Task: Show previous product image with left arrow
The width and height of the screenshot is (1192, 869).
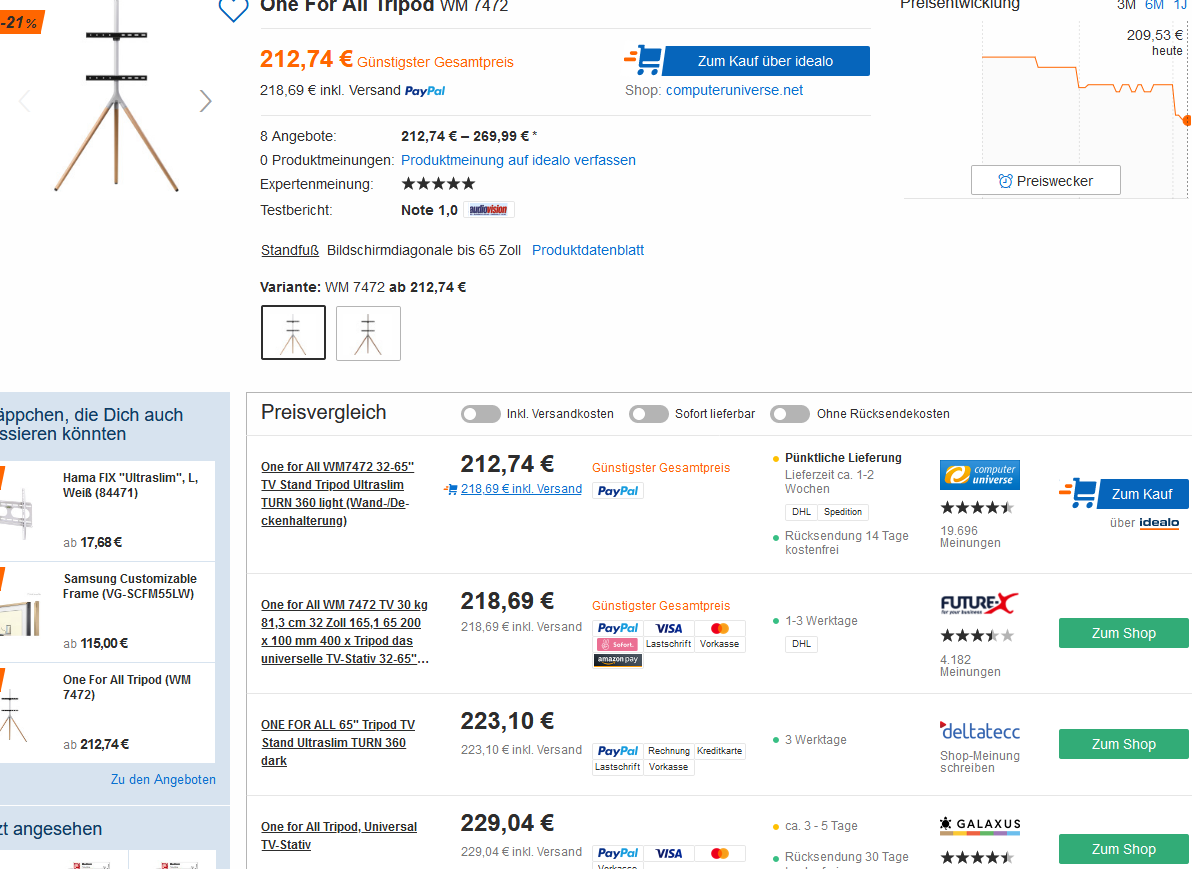Action: [25, 101]
